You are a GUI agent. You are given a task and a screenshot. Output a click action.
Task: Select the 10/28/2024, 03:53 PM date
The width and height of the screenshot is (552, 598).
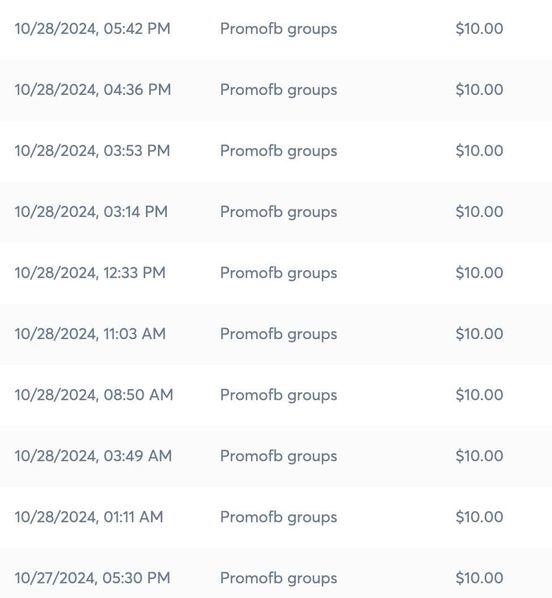[x=92, y=151]
